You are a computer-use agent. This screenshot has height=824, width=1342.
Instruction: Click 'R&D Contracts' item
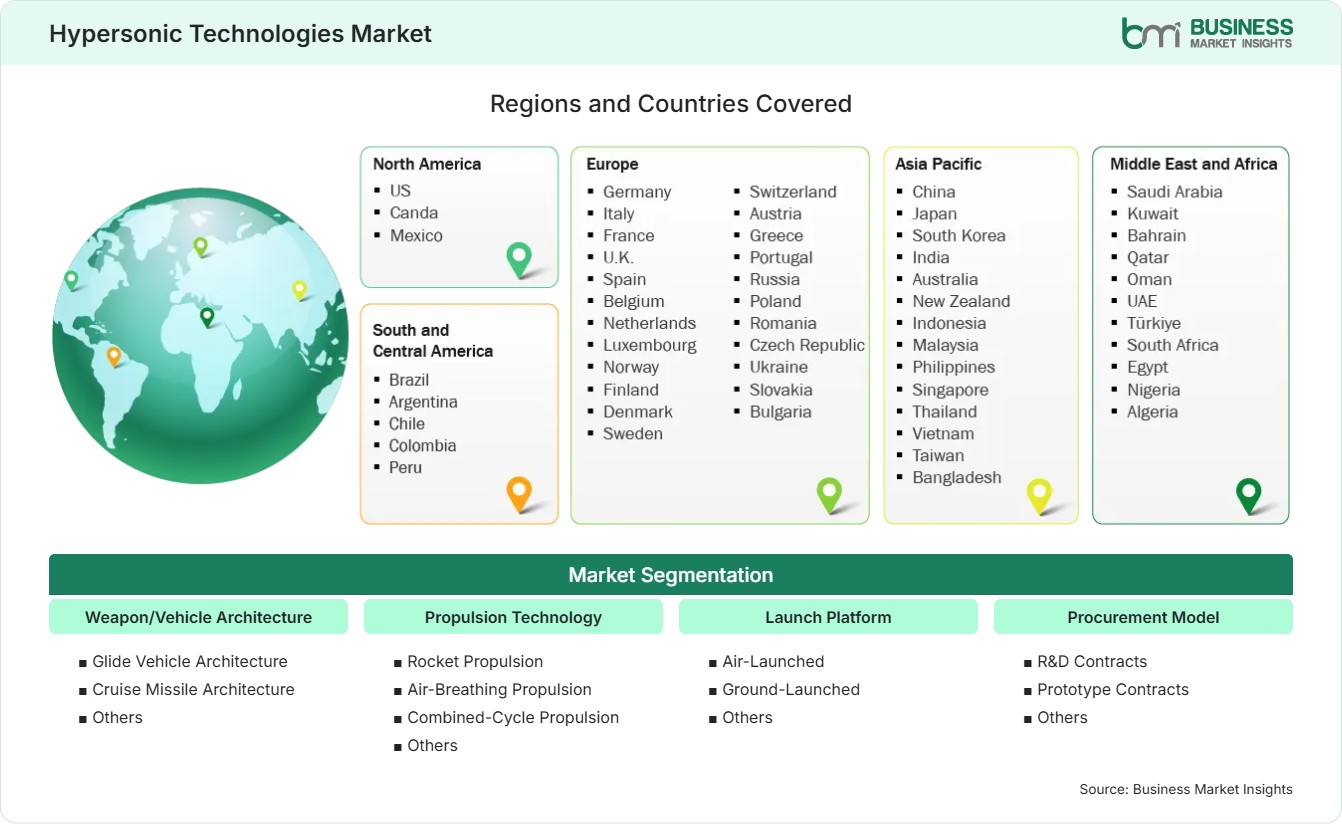pos(1092,661)
